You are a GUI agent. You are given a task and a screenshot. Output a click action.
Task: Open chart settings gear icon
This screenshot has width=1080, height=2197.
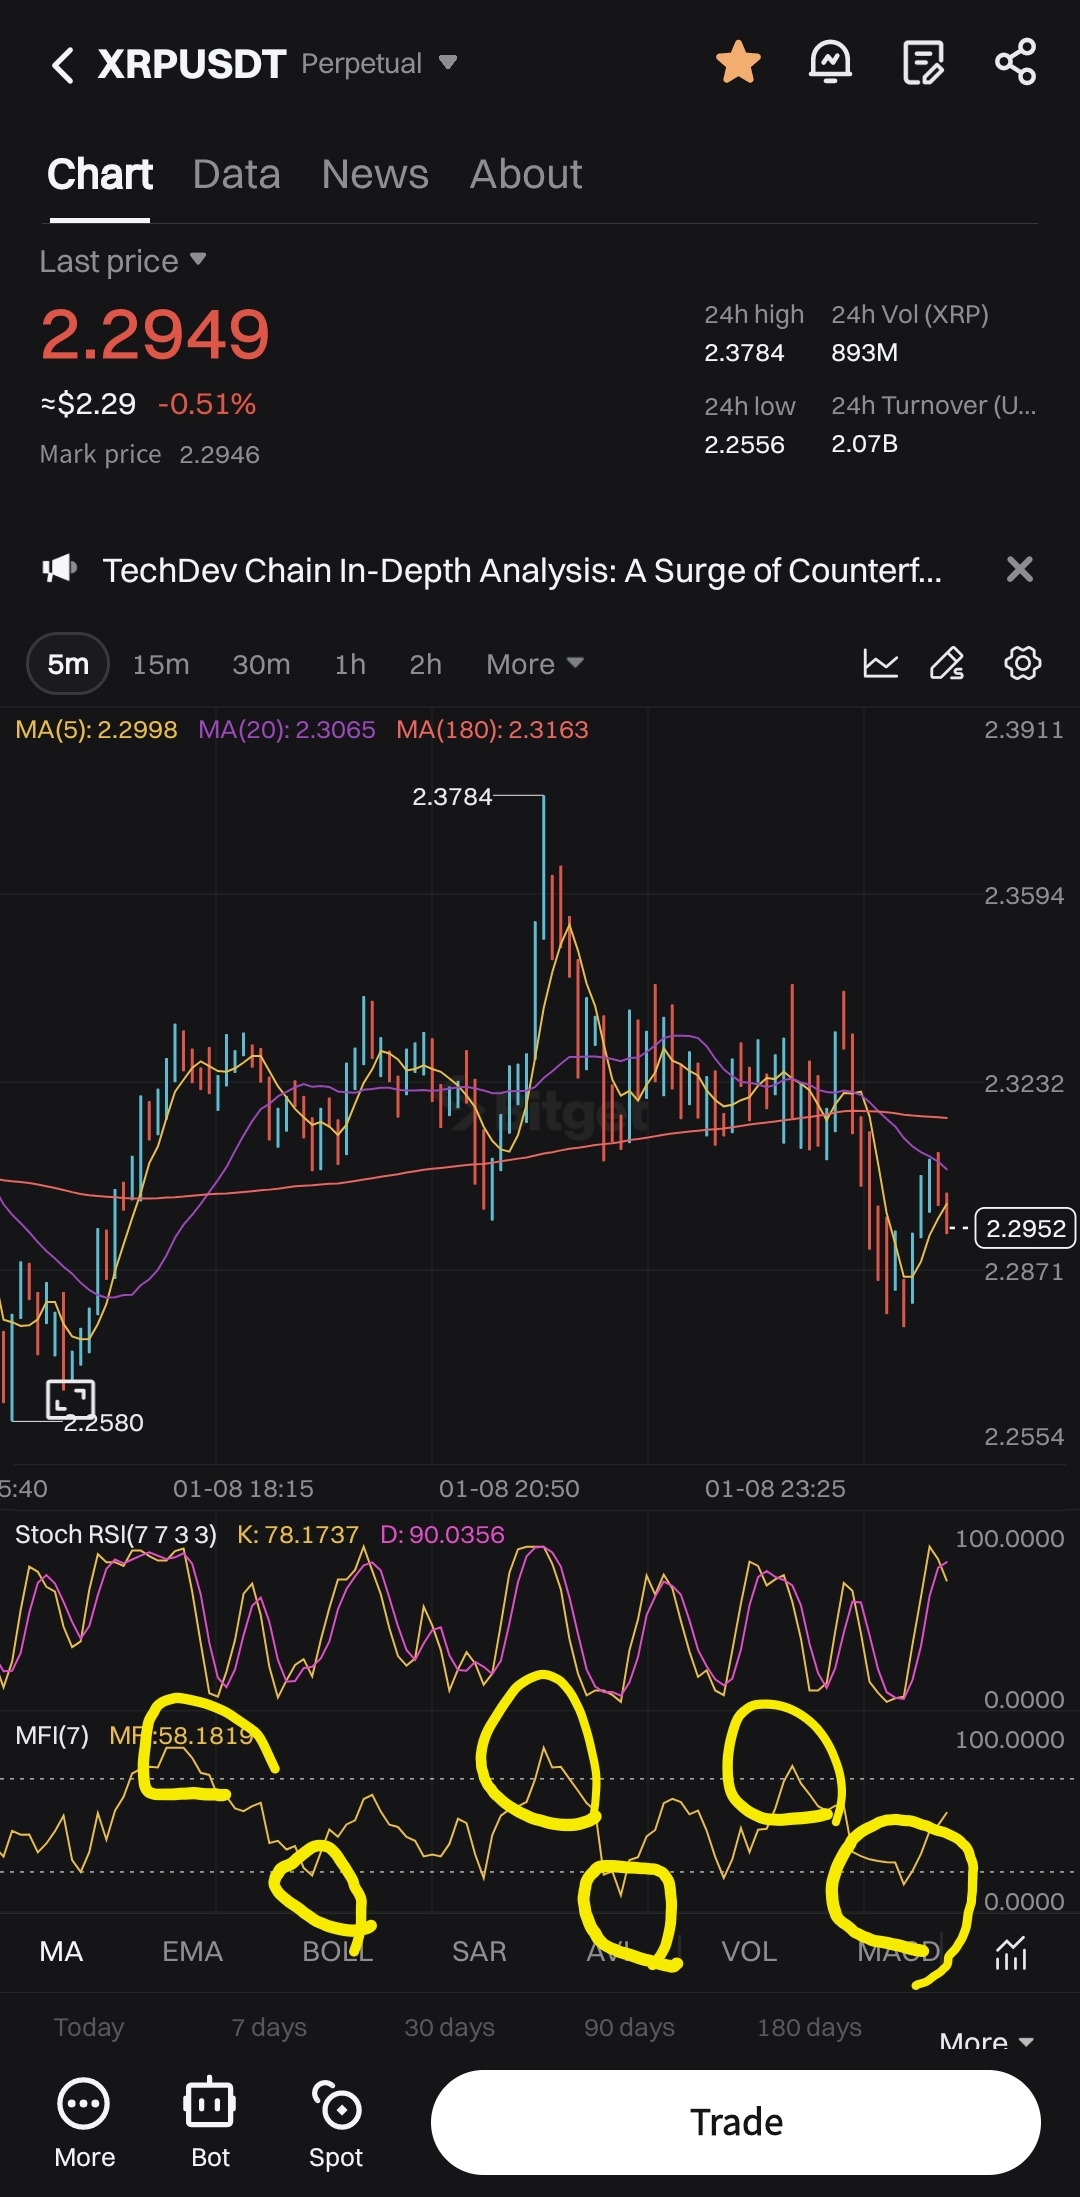(1022, 663)
